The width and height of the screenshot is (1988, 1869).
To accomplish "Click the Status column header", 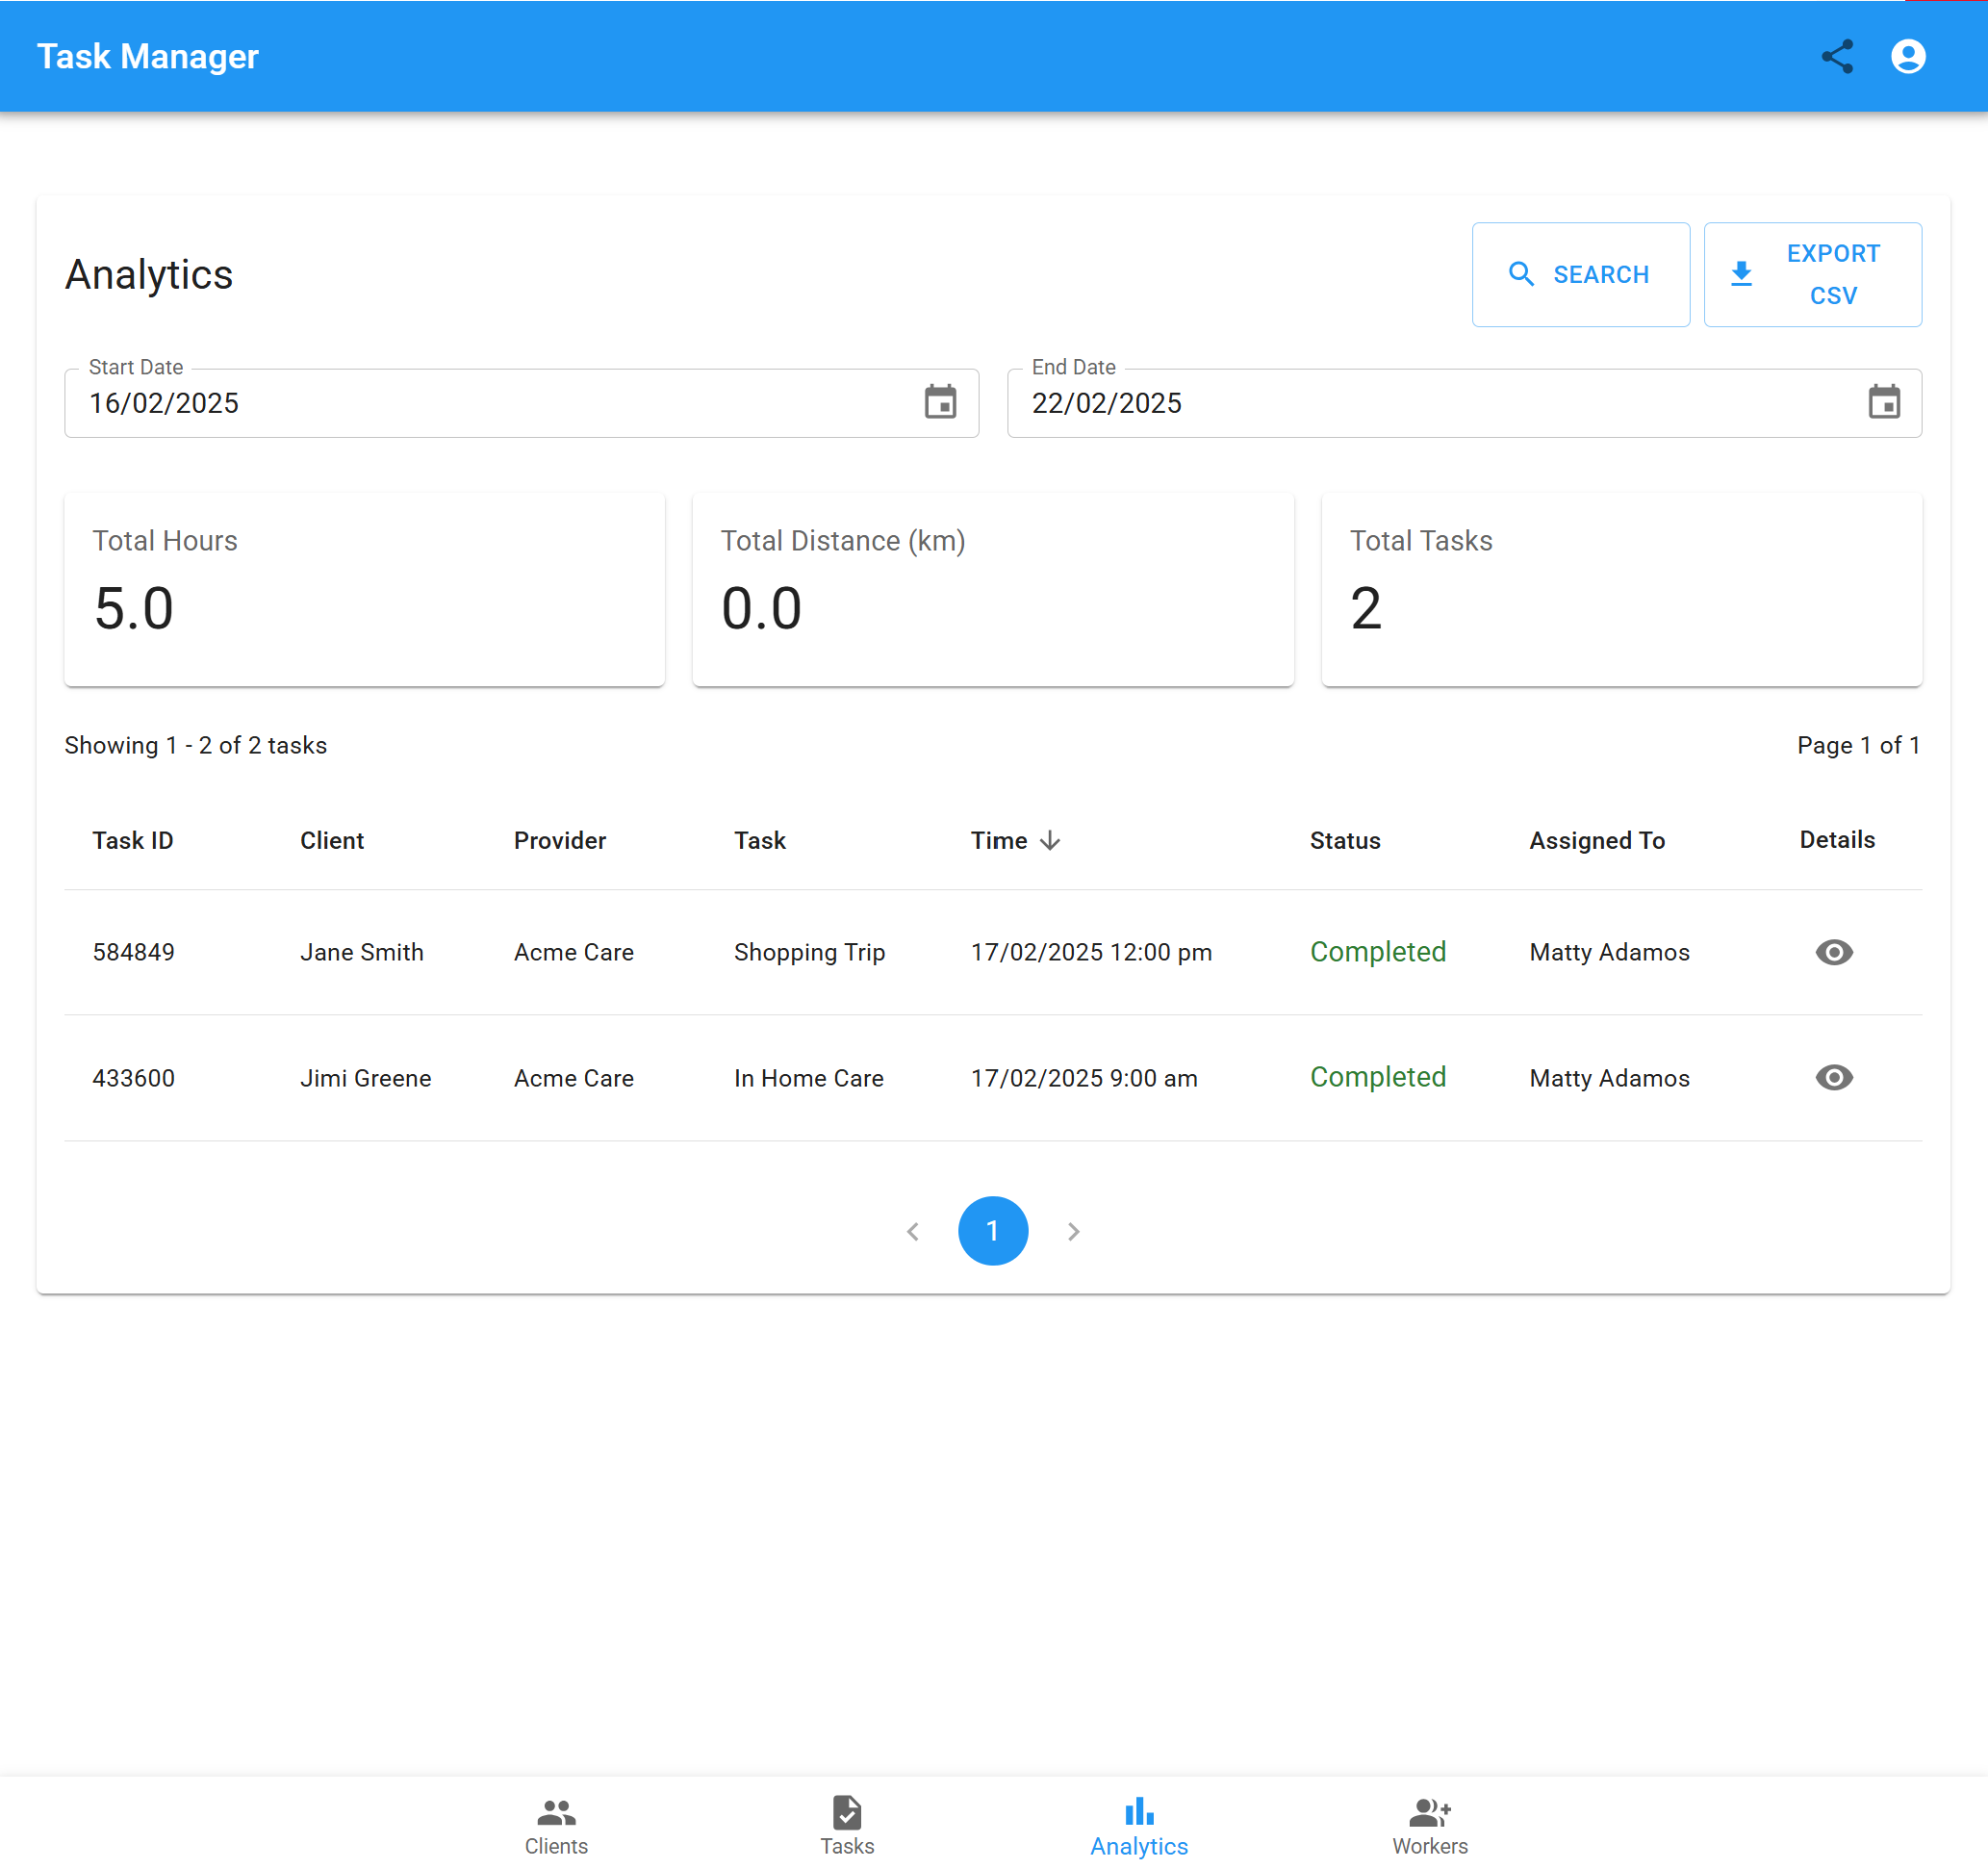I will click(x=1345, y=840).
